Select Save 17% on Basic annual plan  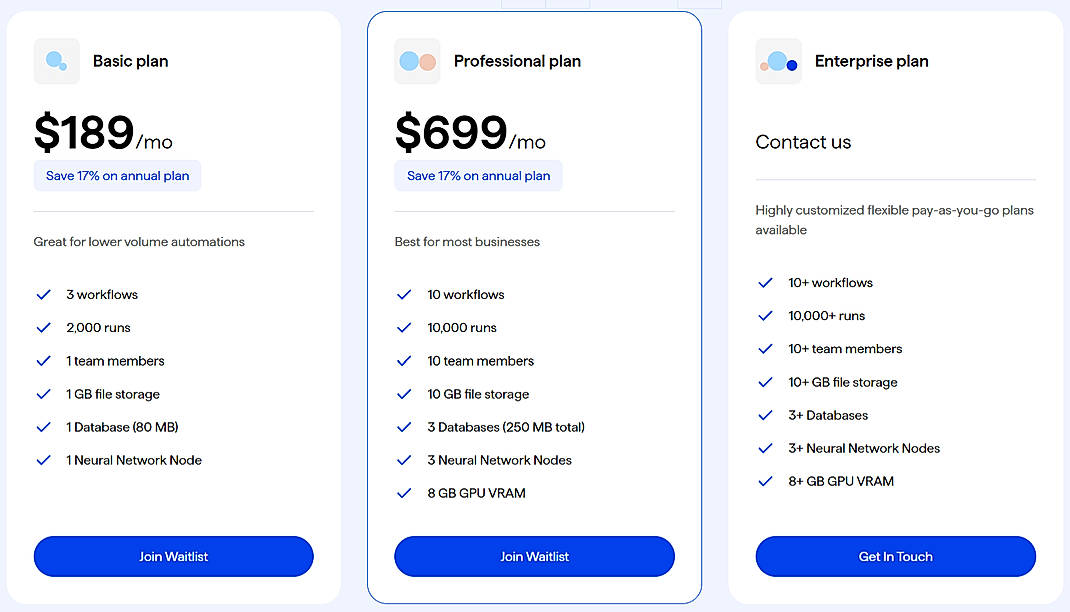pyautogui.click(x=117, y=175)
